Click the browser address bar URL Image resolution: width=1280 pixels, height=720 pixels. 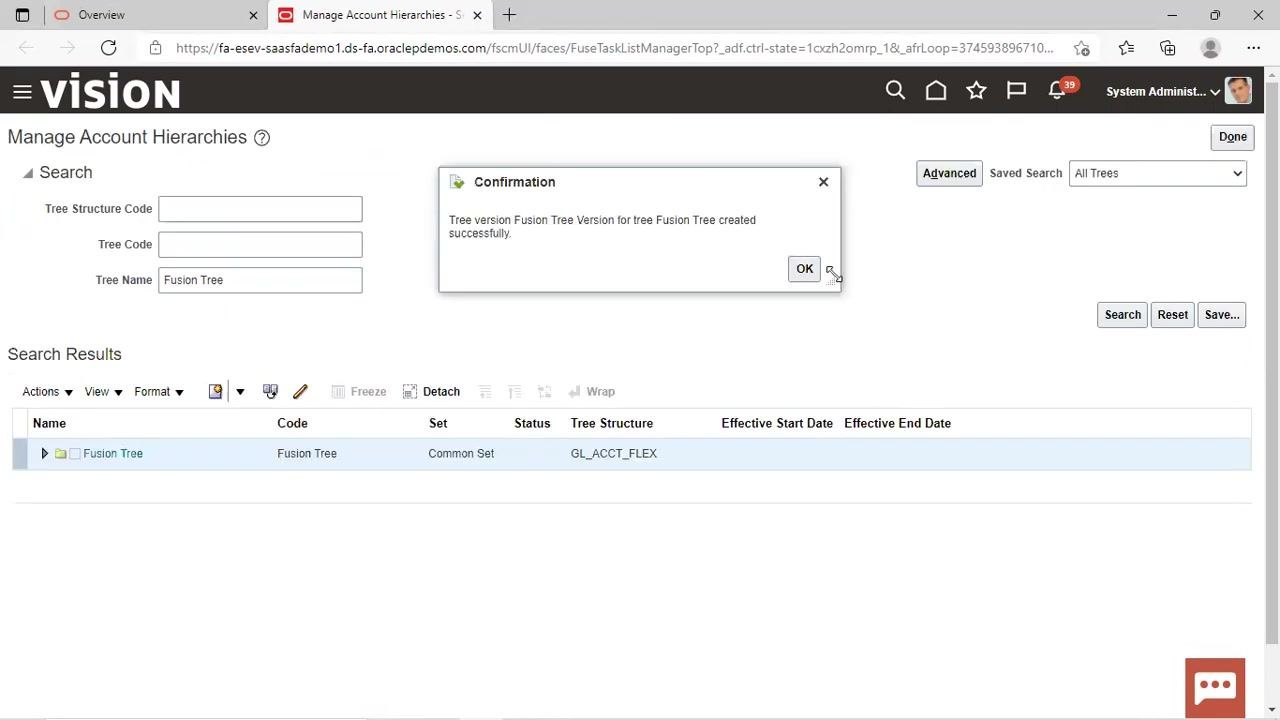[614, 47]
